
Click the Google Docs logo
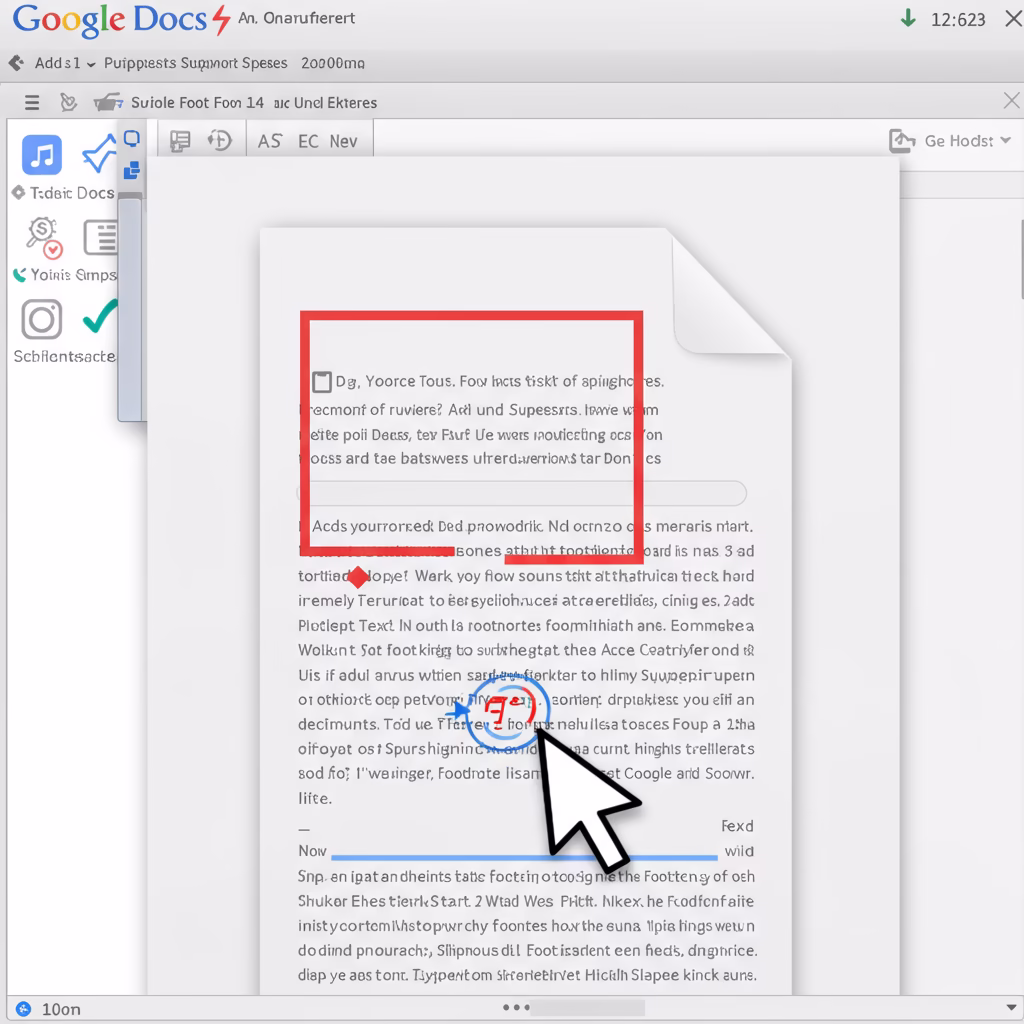coord(110,20)
